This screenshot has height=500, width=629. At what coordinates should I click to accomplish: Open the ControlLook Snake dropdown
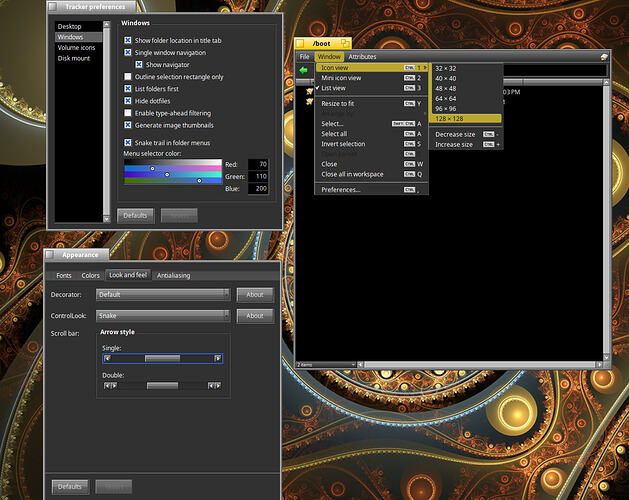[163, 315]
